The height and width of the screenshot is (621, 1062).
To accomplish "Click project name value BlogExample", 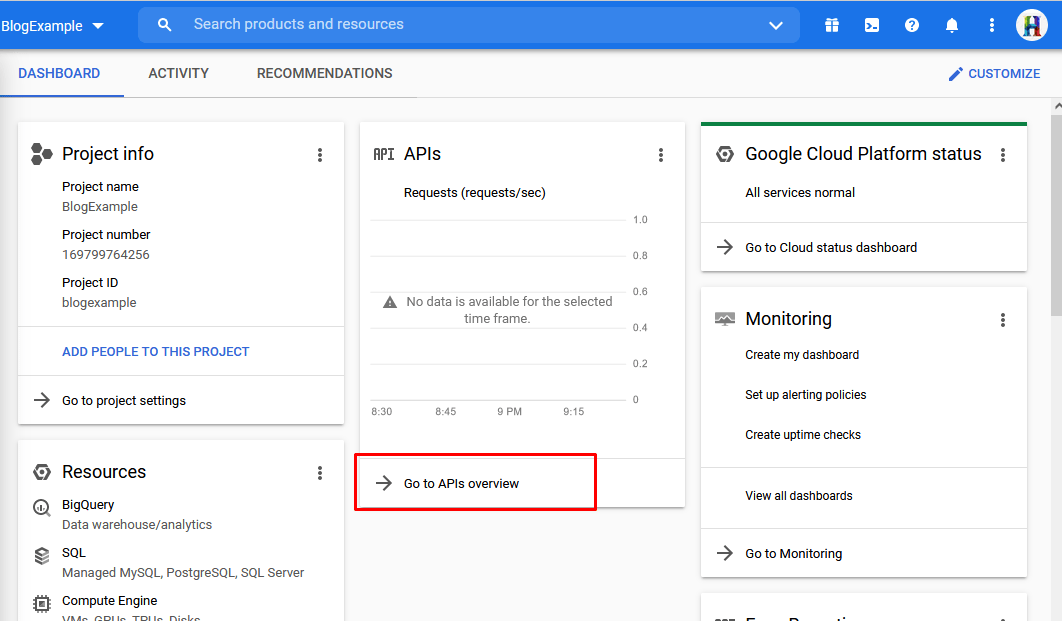I will pyautogui.click(x=100, y=207).
